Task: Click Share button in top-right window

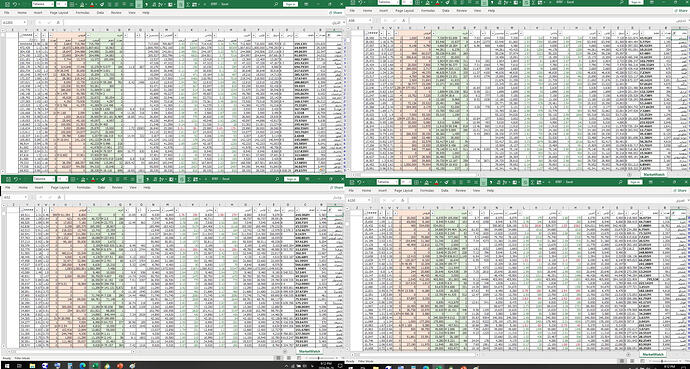Action: coord(680,11)
